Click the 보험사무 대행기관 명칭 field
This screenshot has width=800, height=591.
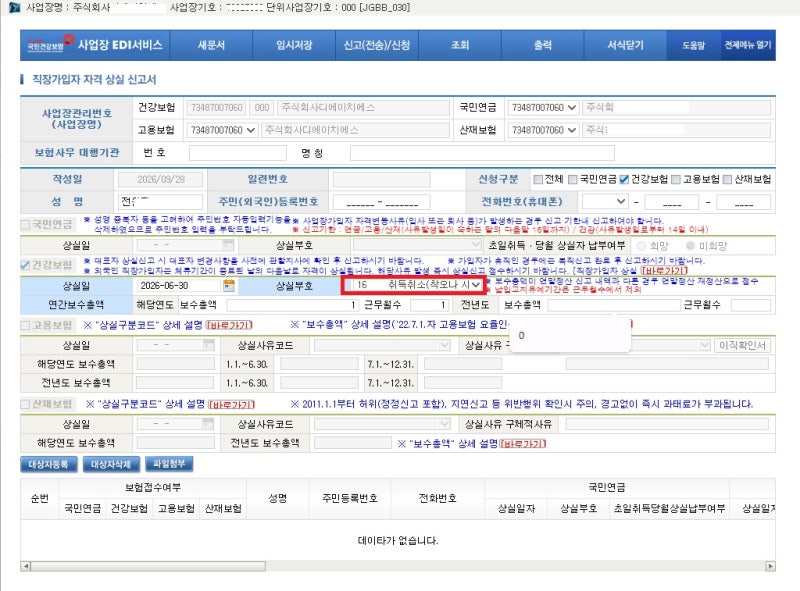[x=482, y=153]
